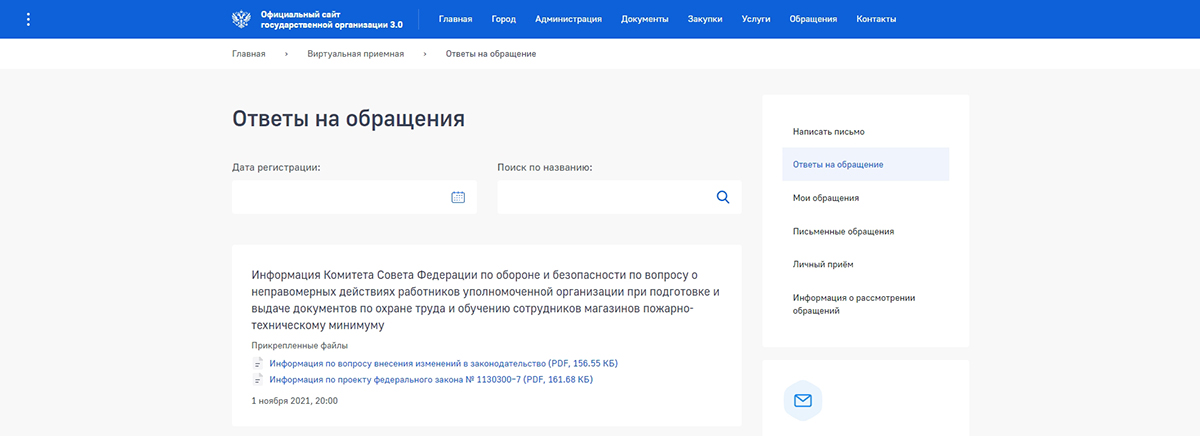Click the PDF icon of the law amendments file
Image resolution: width=1200 pixels, height=436 pixels.
point(258,363)
